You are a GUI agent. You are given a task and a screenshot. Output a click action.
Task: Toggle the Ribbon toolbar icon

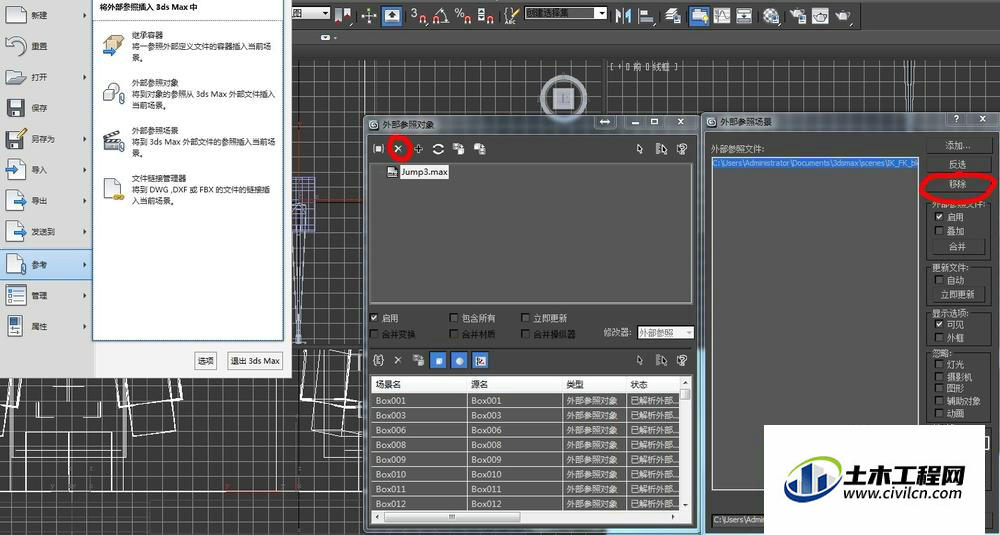tap(699, 16)
